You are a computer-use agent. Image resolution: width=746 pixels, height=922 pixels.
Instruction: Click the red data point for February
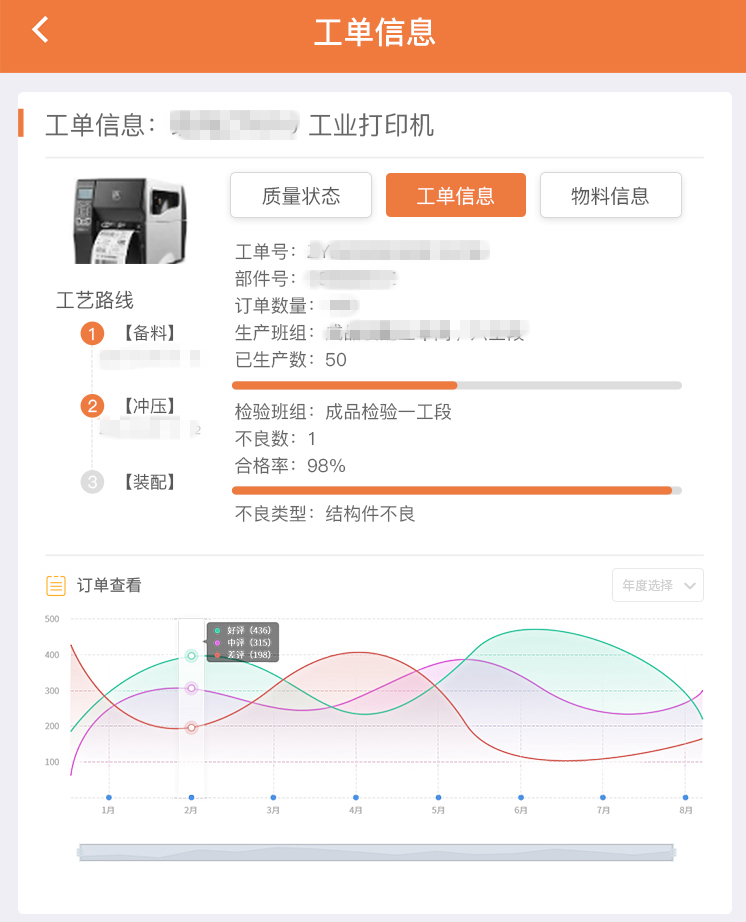pyautogui.click(x=191, y=728)
